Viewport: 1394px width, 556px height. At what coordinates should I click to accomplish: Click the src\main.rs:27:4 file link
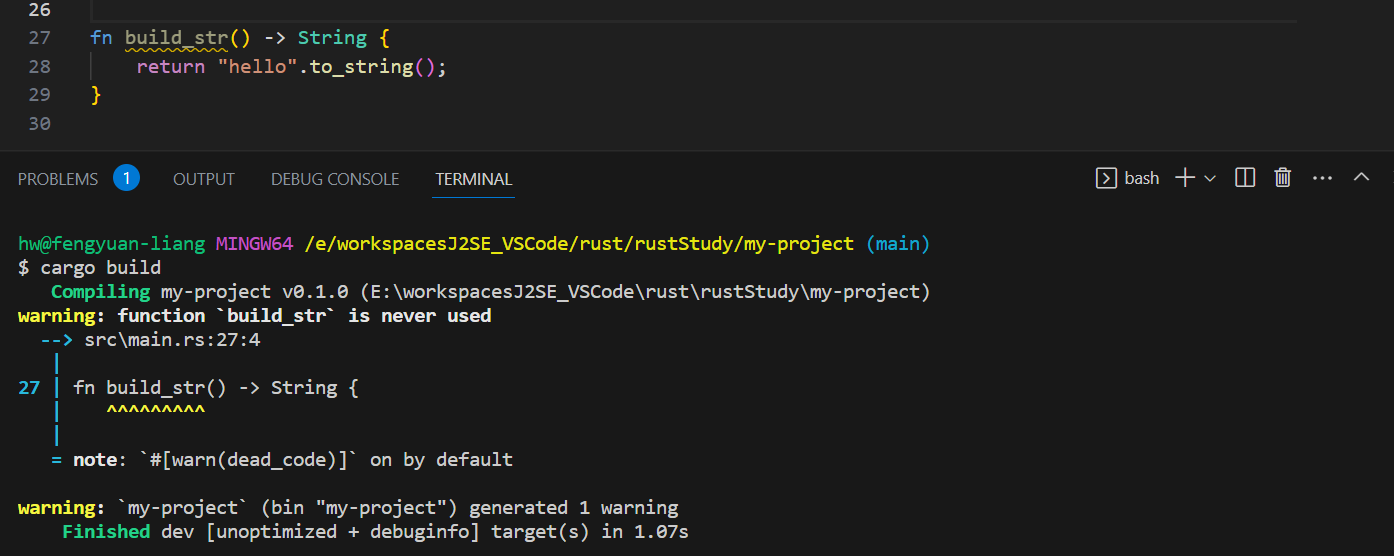(173, 340)
